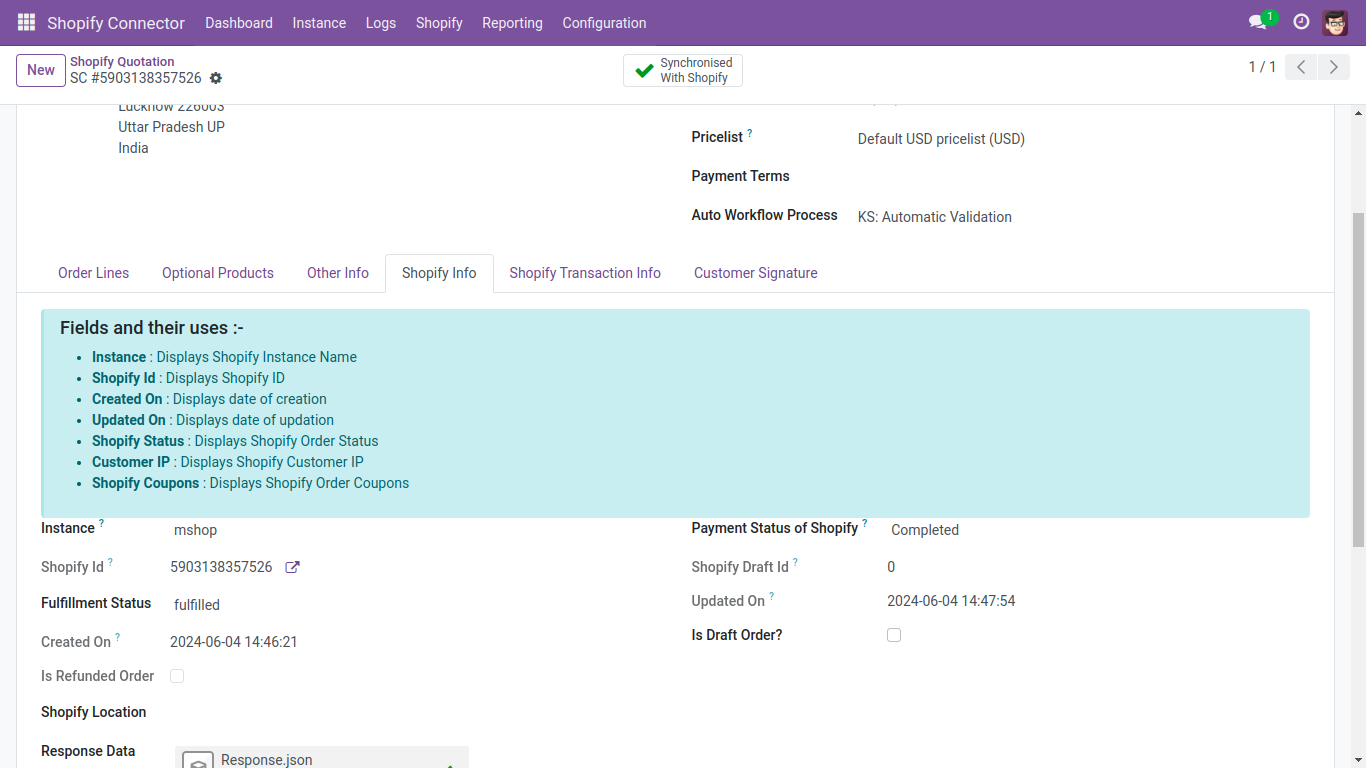1366x768 pixels.
Task: Go to next record with right arrow
Action: (x=1333, y=66)
